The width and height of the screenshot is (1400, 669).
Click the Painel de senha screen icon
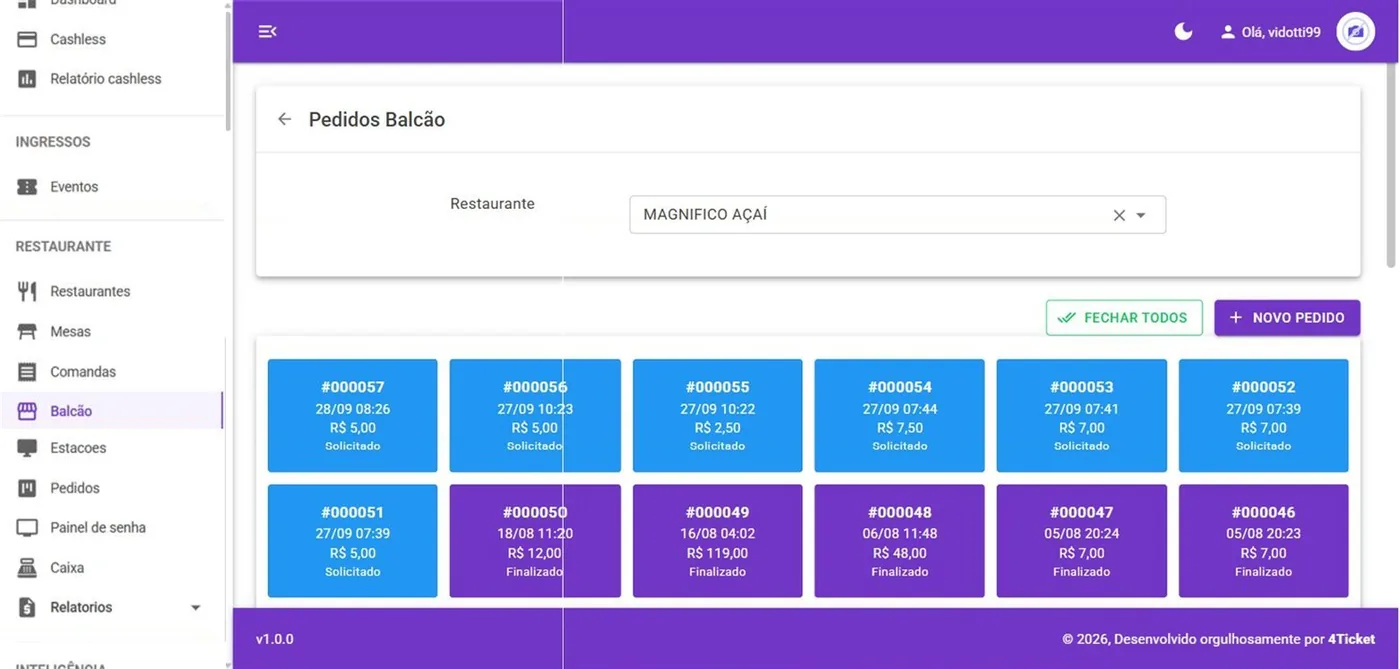[x=28, y=528]
